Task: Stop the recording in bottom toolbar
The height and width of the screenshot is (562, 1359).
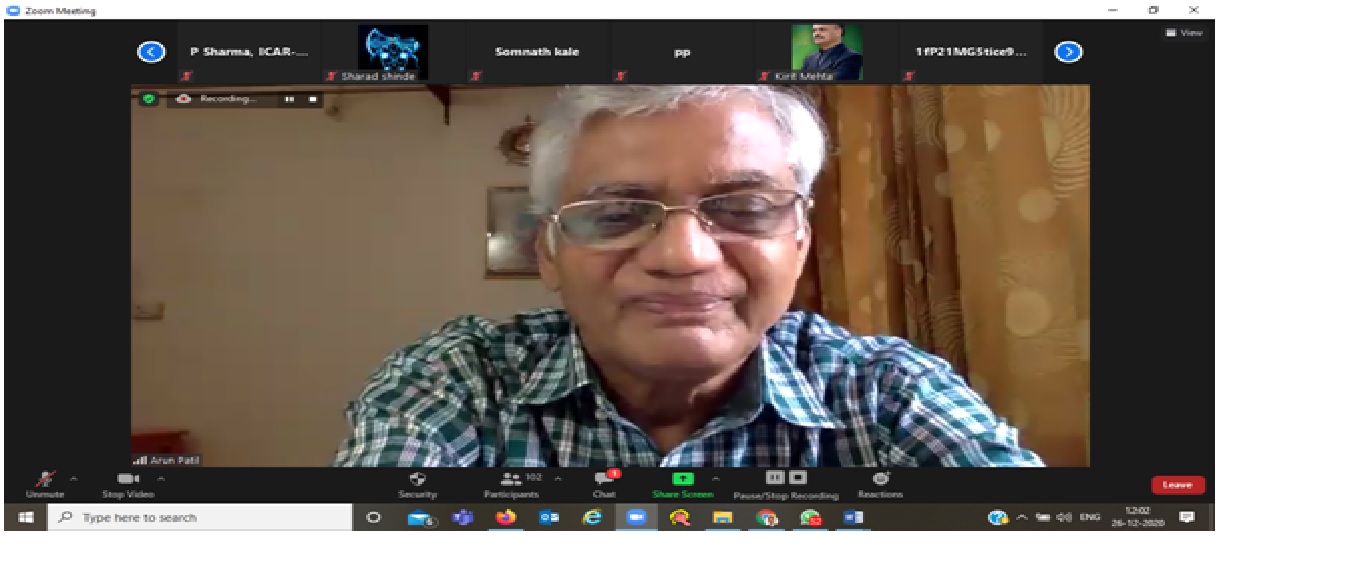Action: click(798, 478)
